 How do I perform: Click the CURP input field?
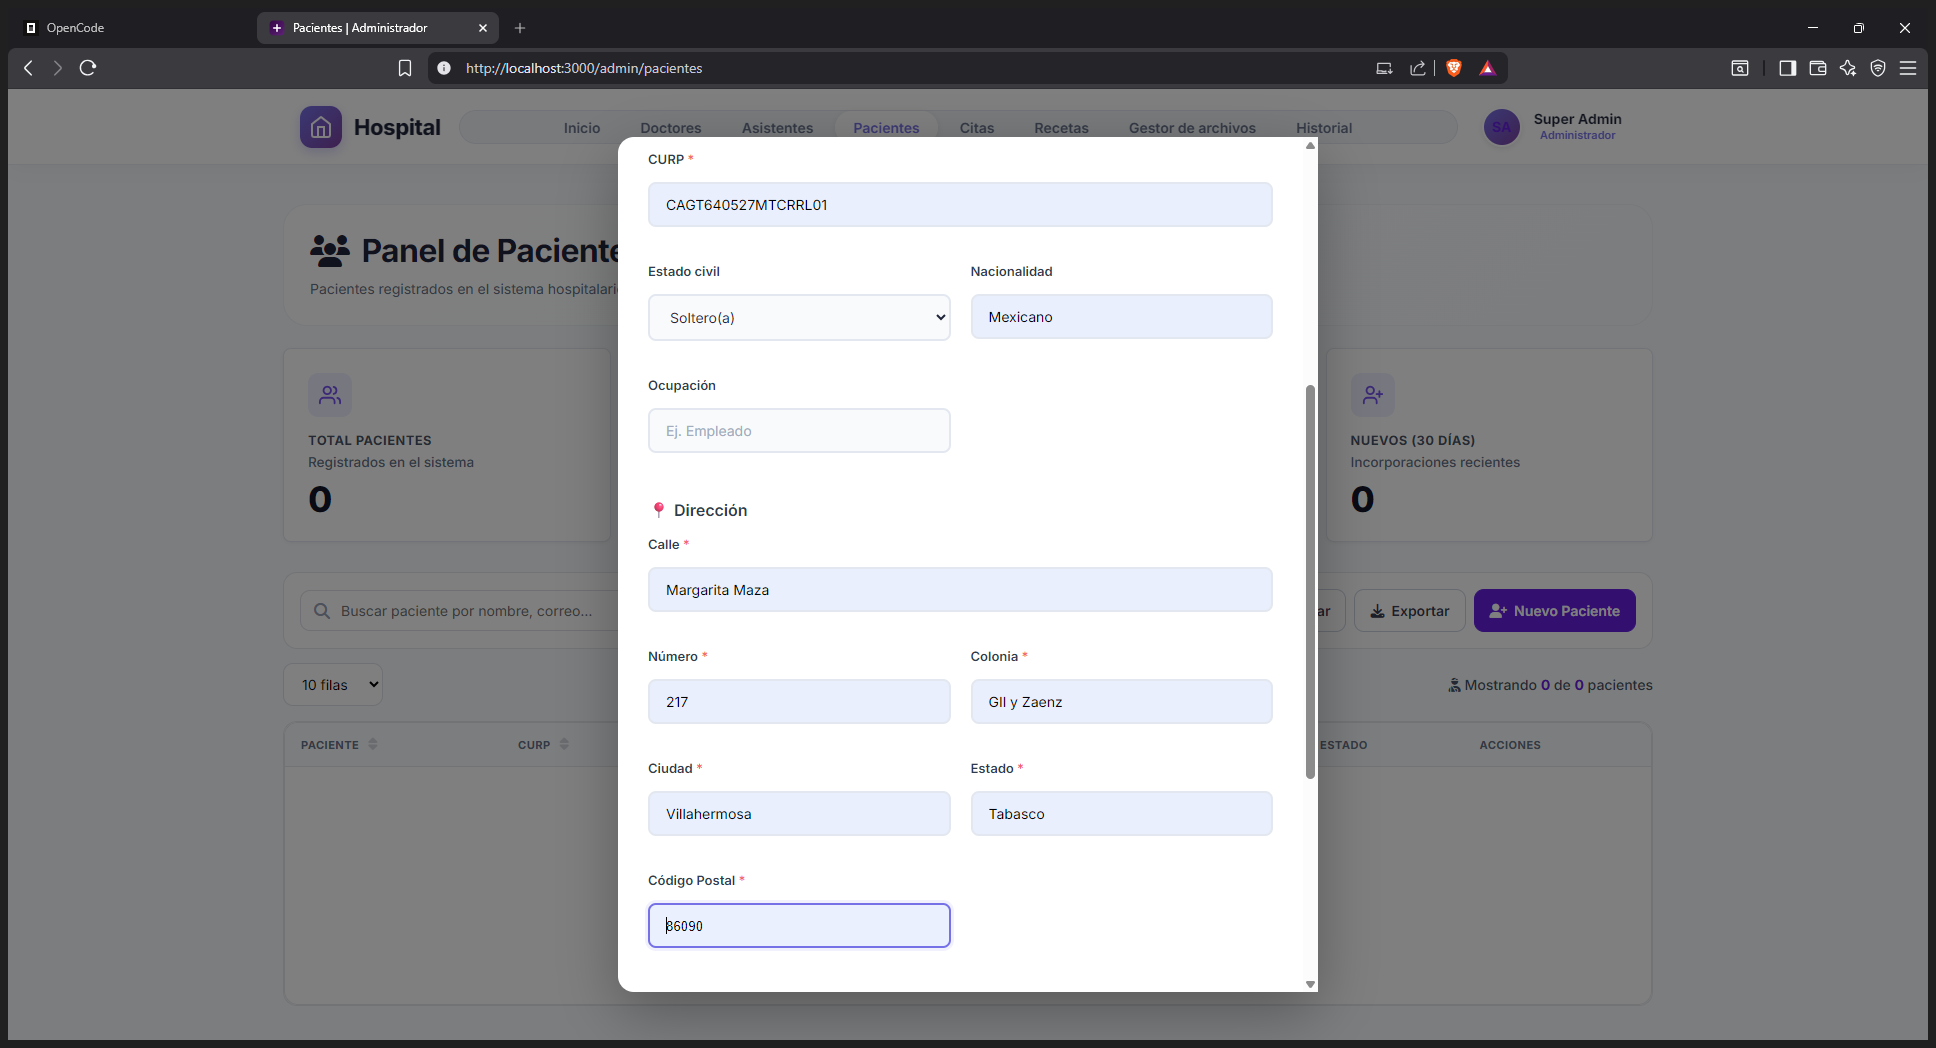960,205
